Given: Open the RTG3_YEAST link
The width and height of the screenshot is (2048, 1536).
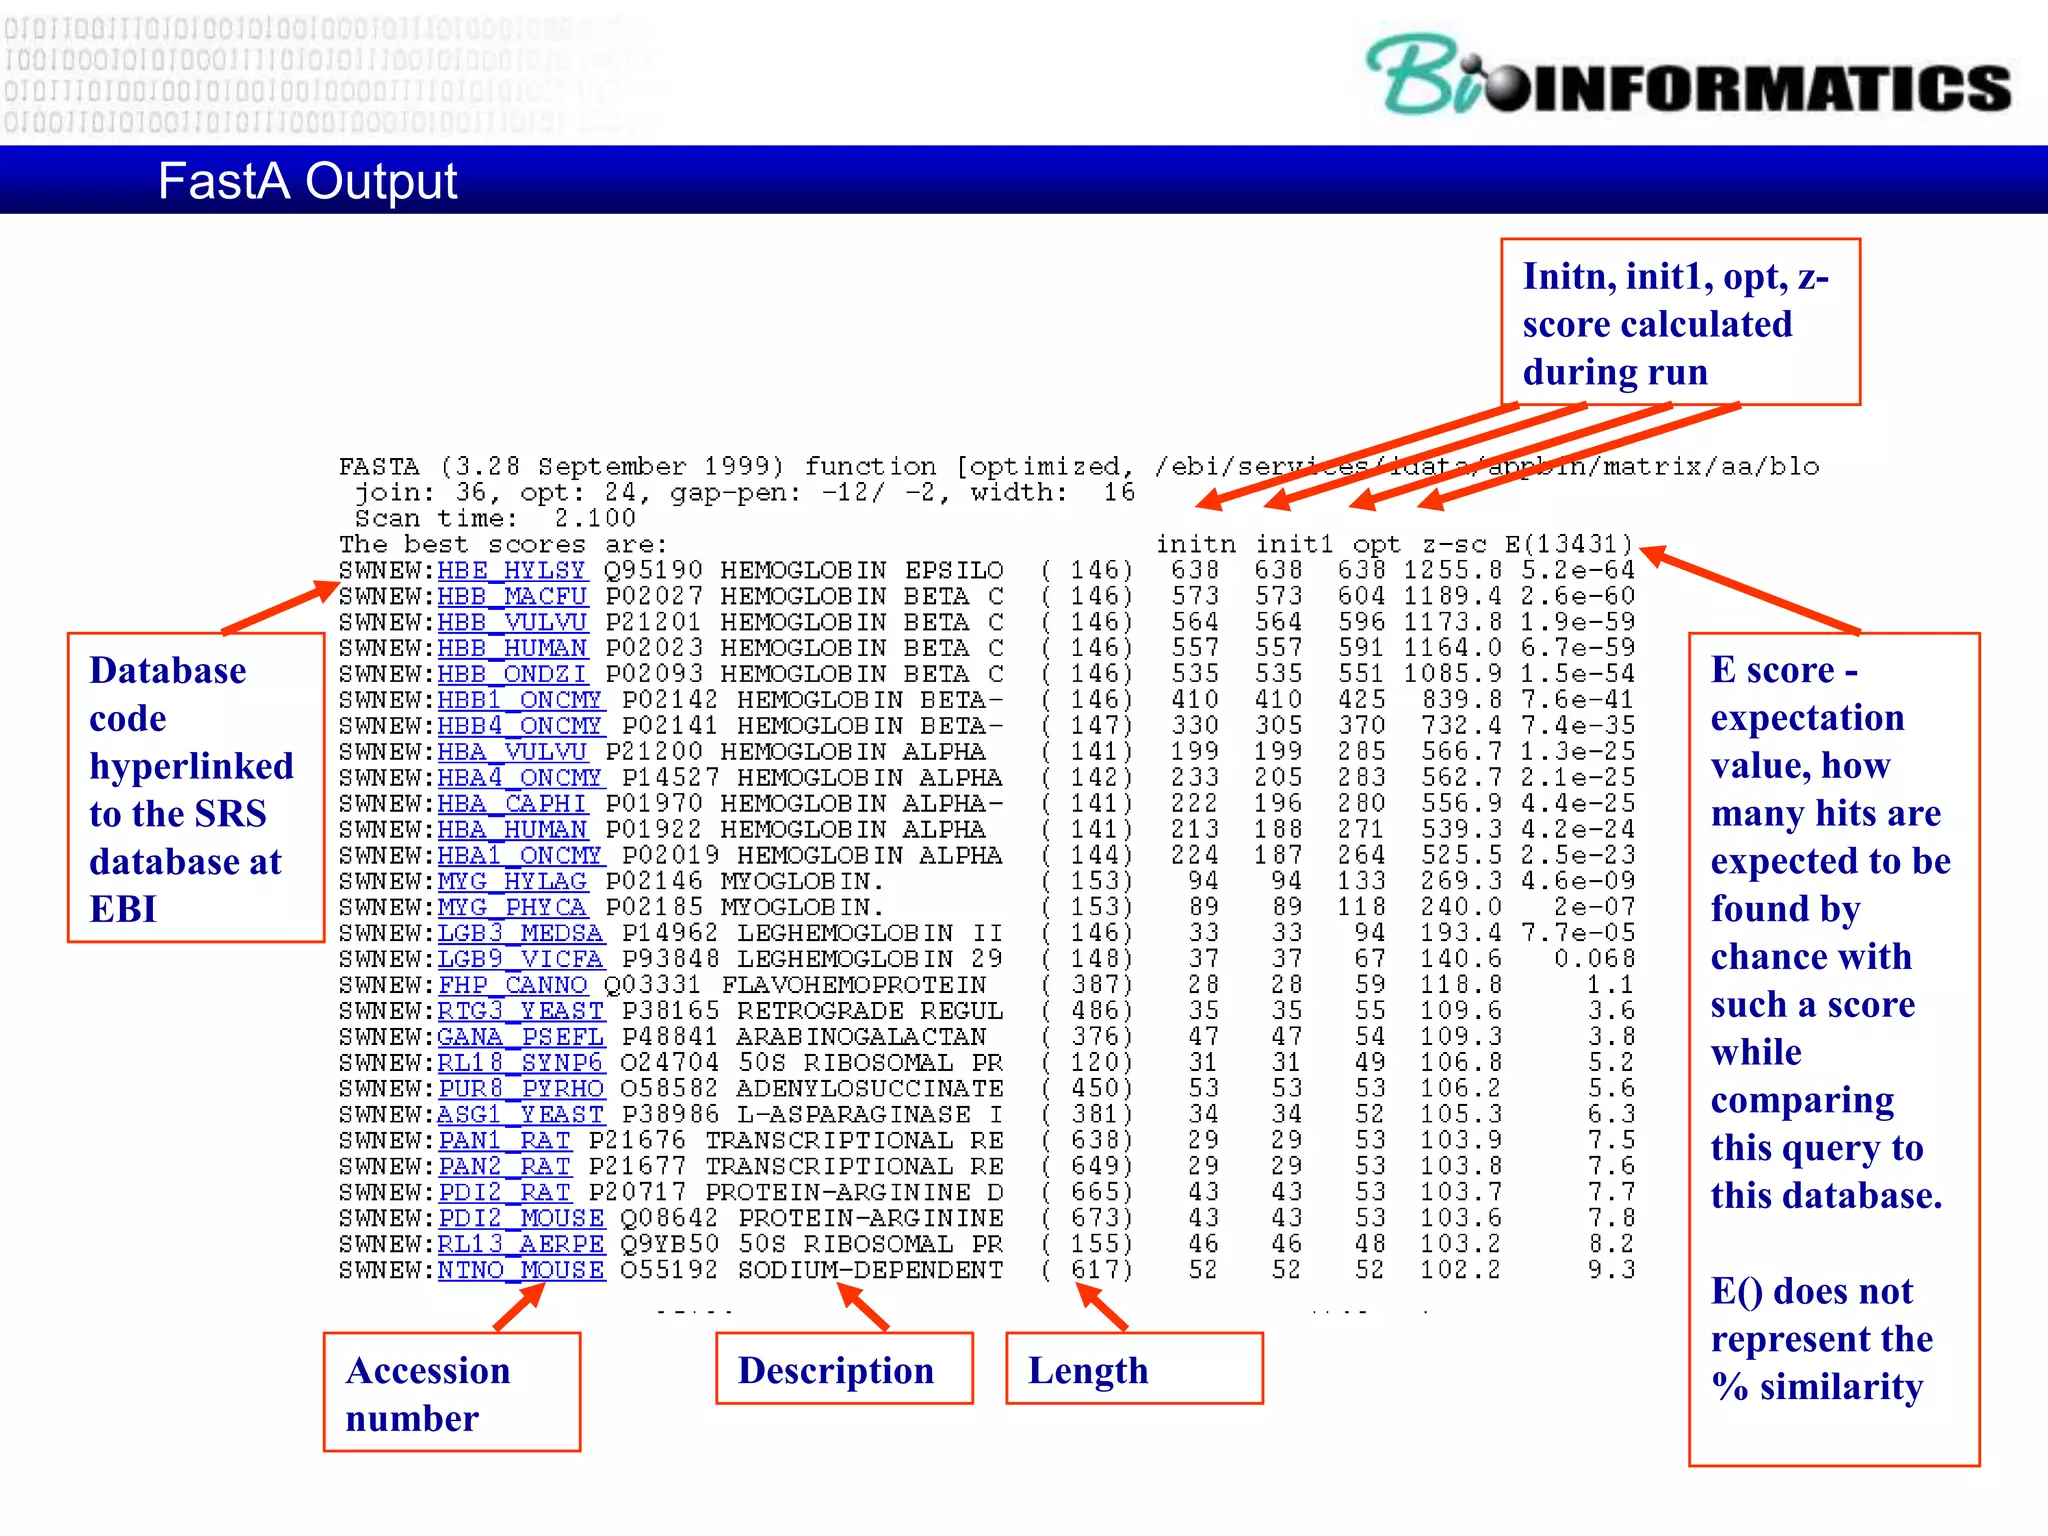Looking at the screenshot, I should pos(520,1012).
